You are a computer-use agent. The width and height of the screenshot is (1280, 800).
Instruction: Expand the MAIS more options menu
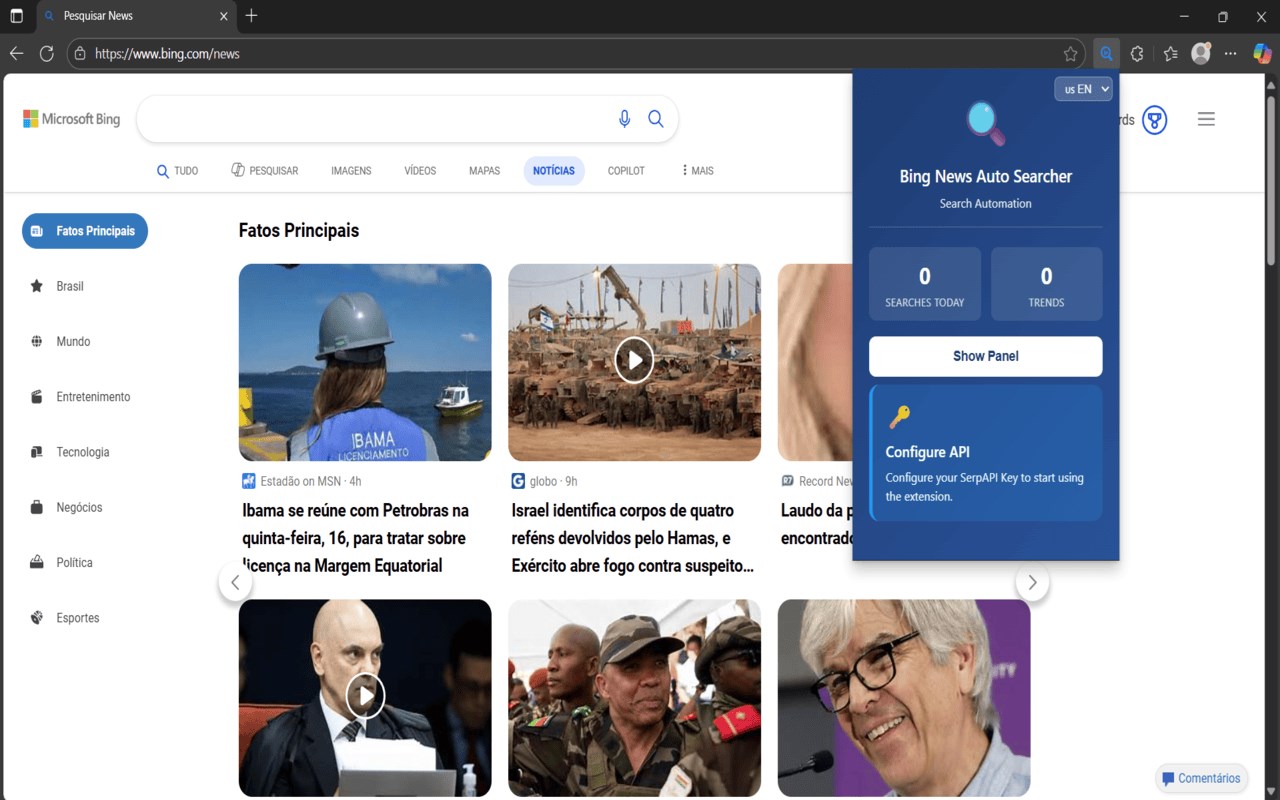(x=697, y=171)
